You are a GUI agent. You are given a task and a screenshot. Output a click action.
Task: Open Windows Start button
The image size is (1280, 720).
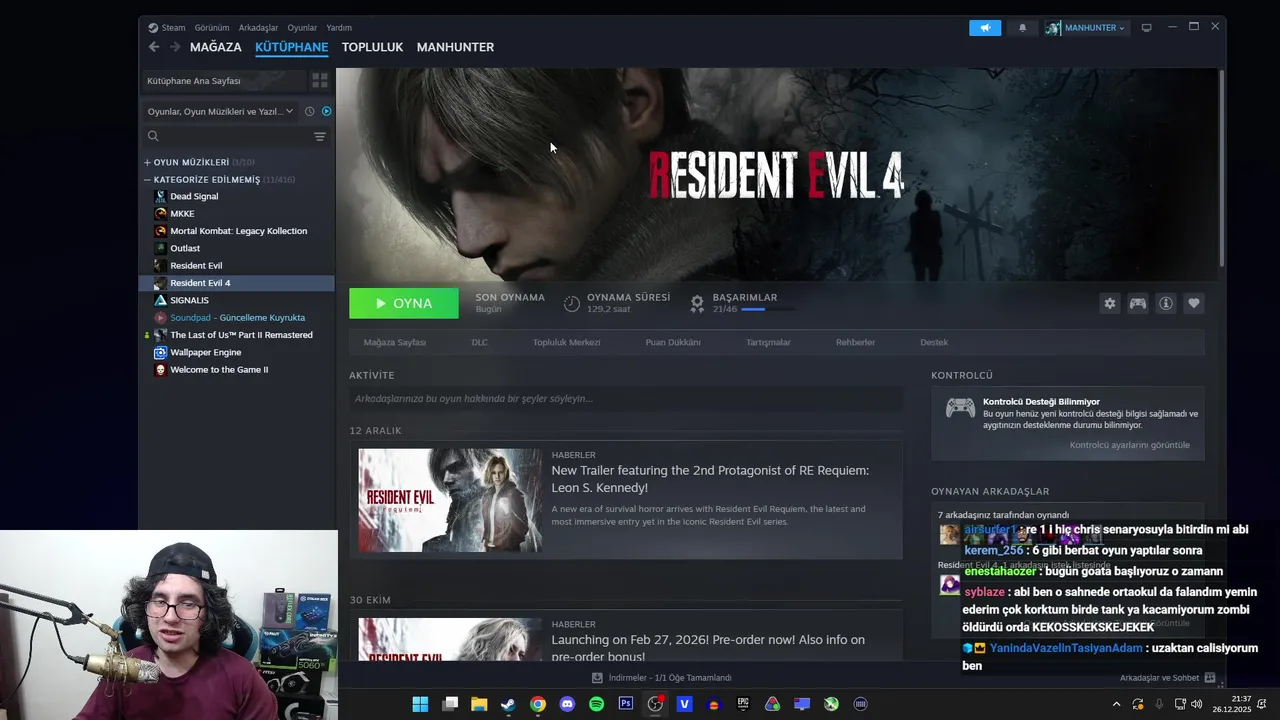pyautogui.click(x=420, y=704)
